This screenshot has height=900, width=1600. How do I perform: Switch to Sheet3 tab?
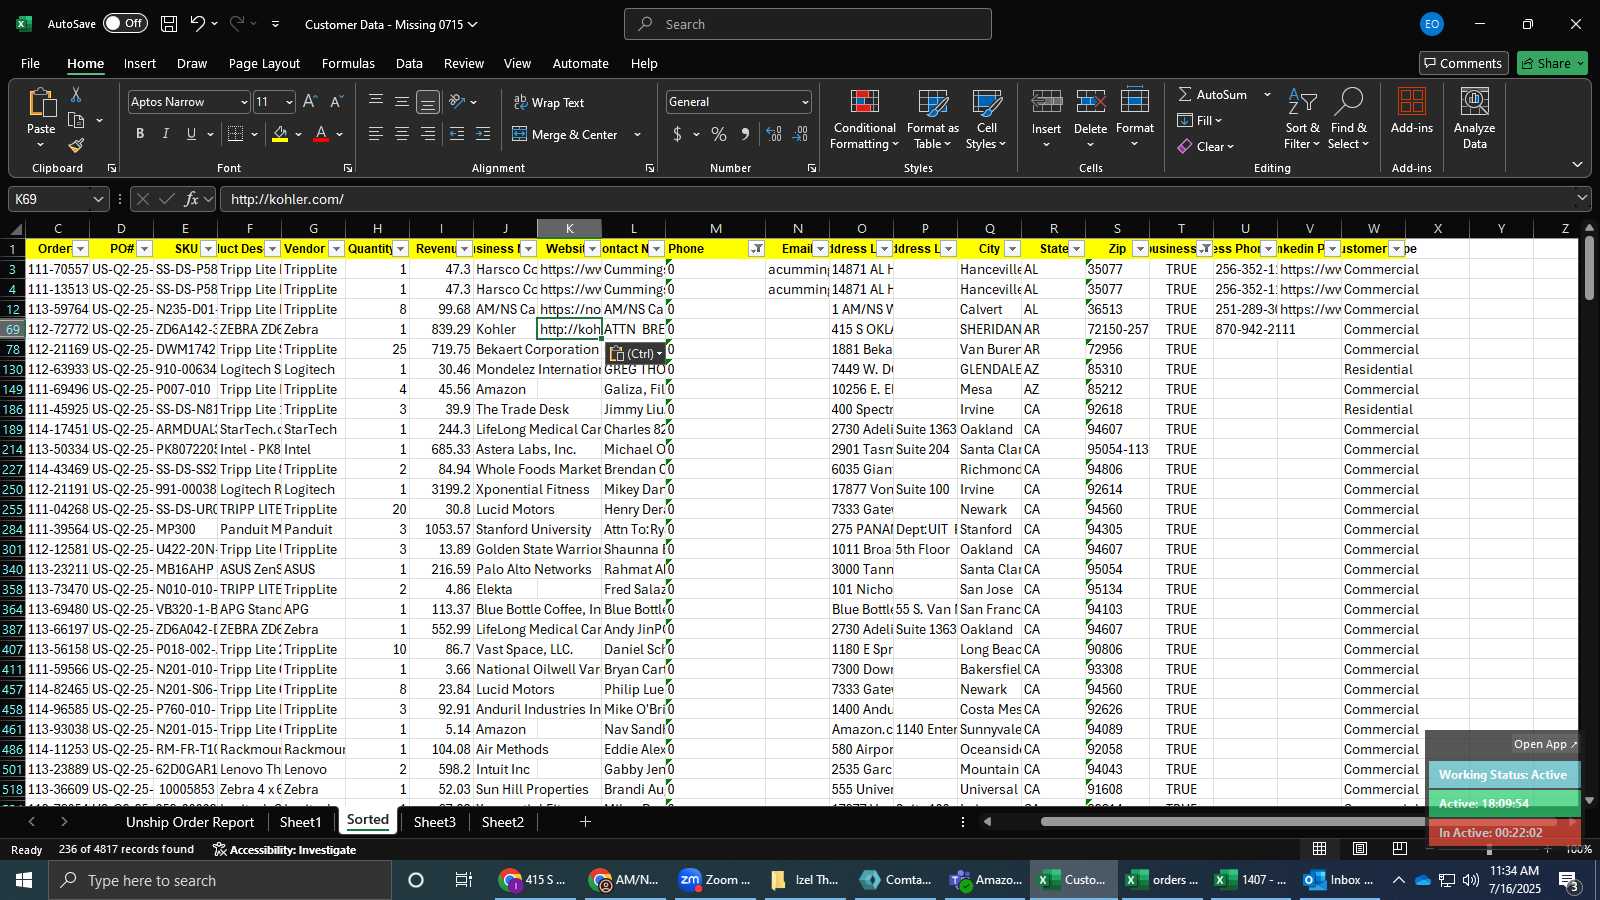coord(435,822)
